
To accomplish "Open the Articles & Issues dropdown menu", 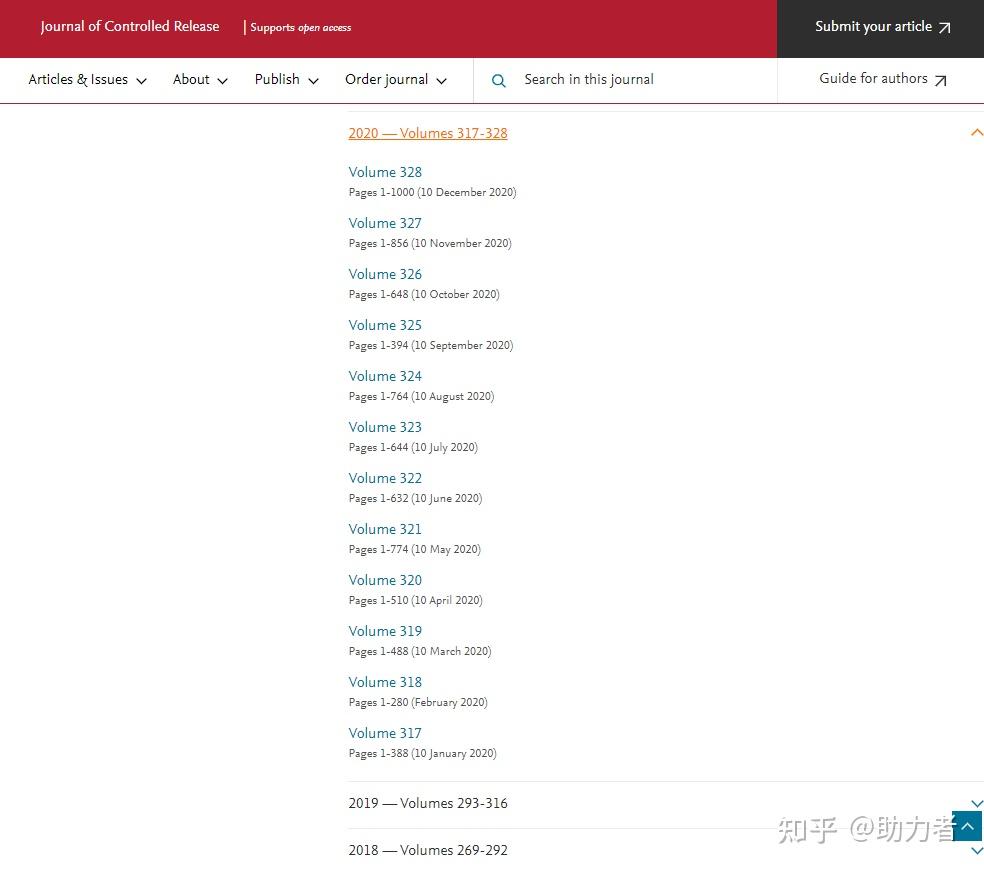I will coord(87,80).
